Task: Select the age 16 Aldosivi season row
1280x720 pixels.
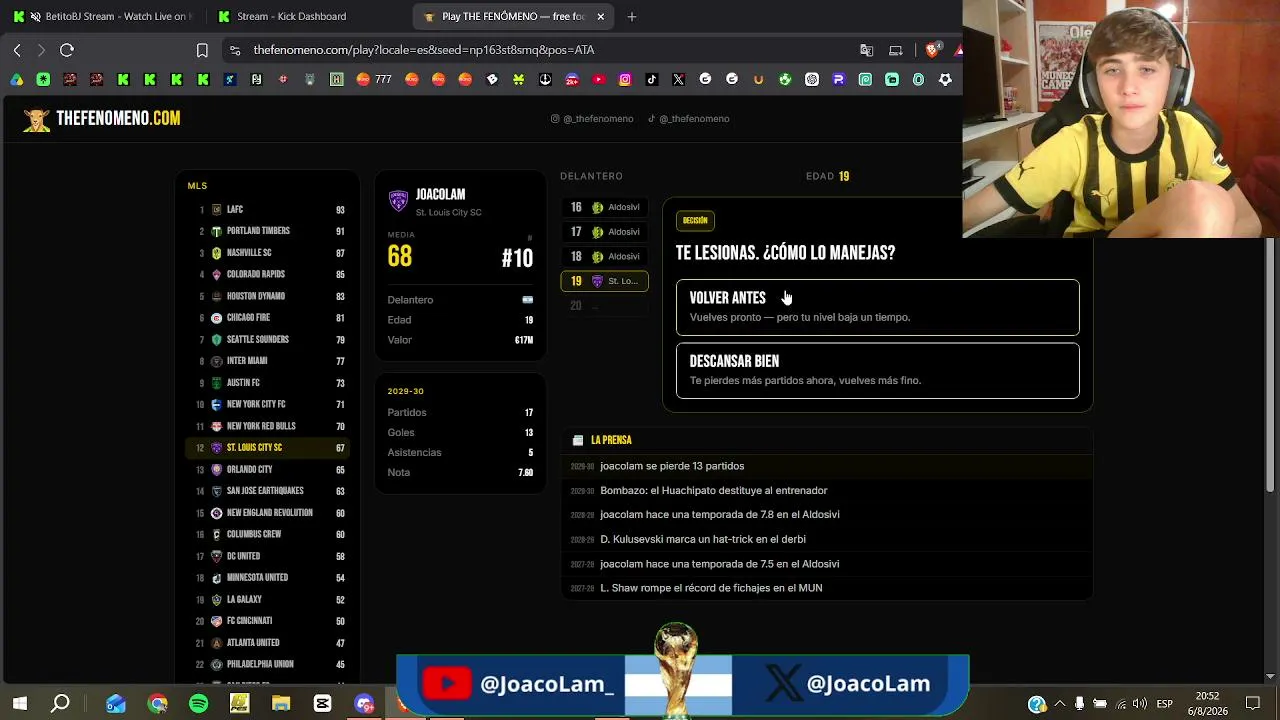Action: (x=605, y=208)
